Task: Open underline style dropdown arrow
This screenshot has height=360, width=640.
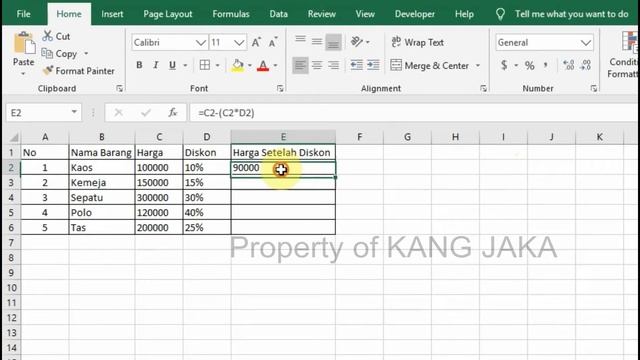Action: tap(185, 65)
